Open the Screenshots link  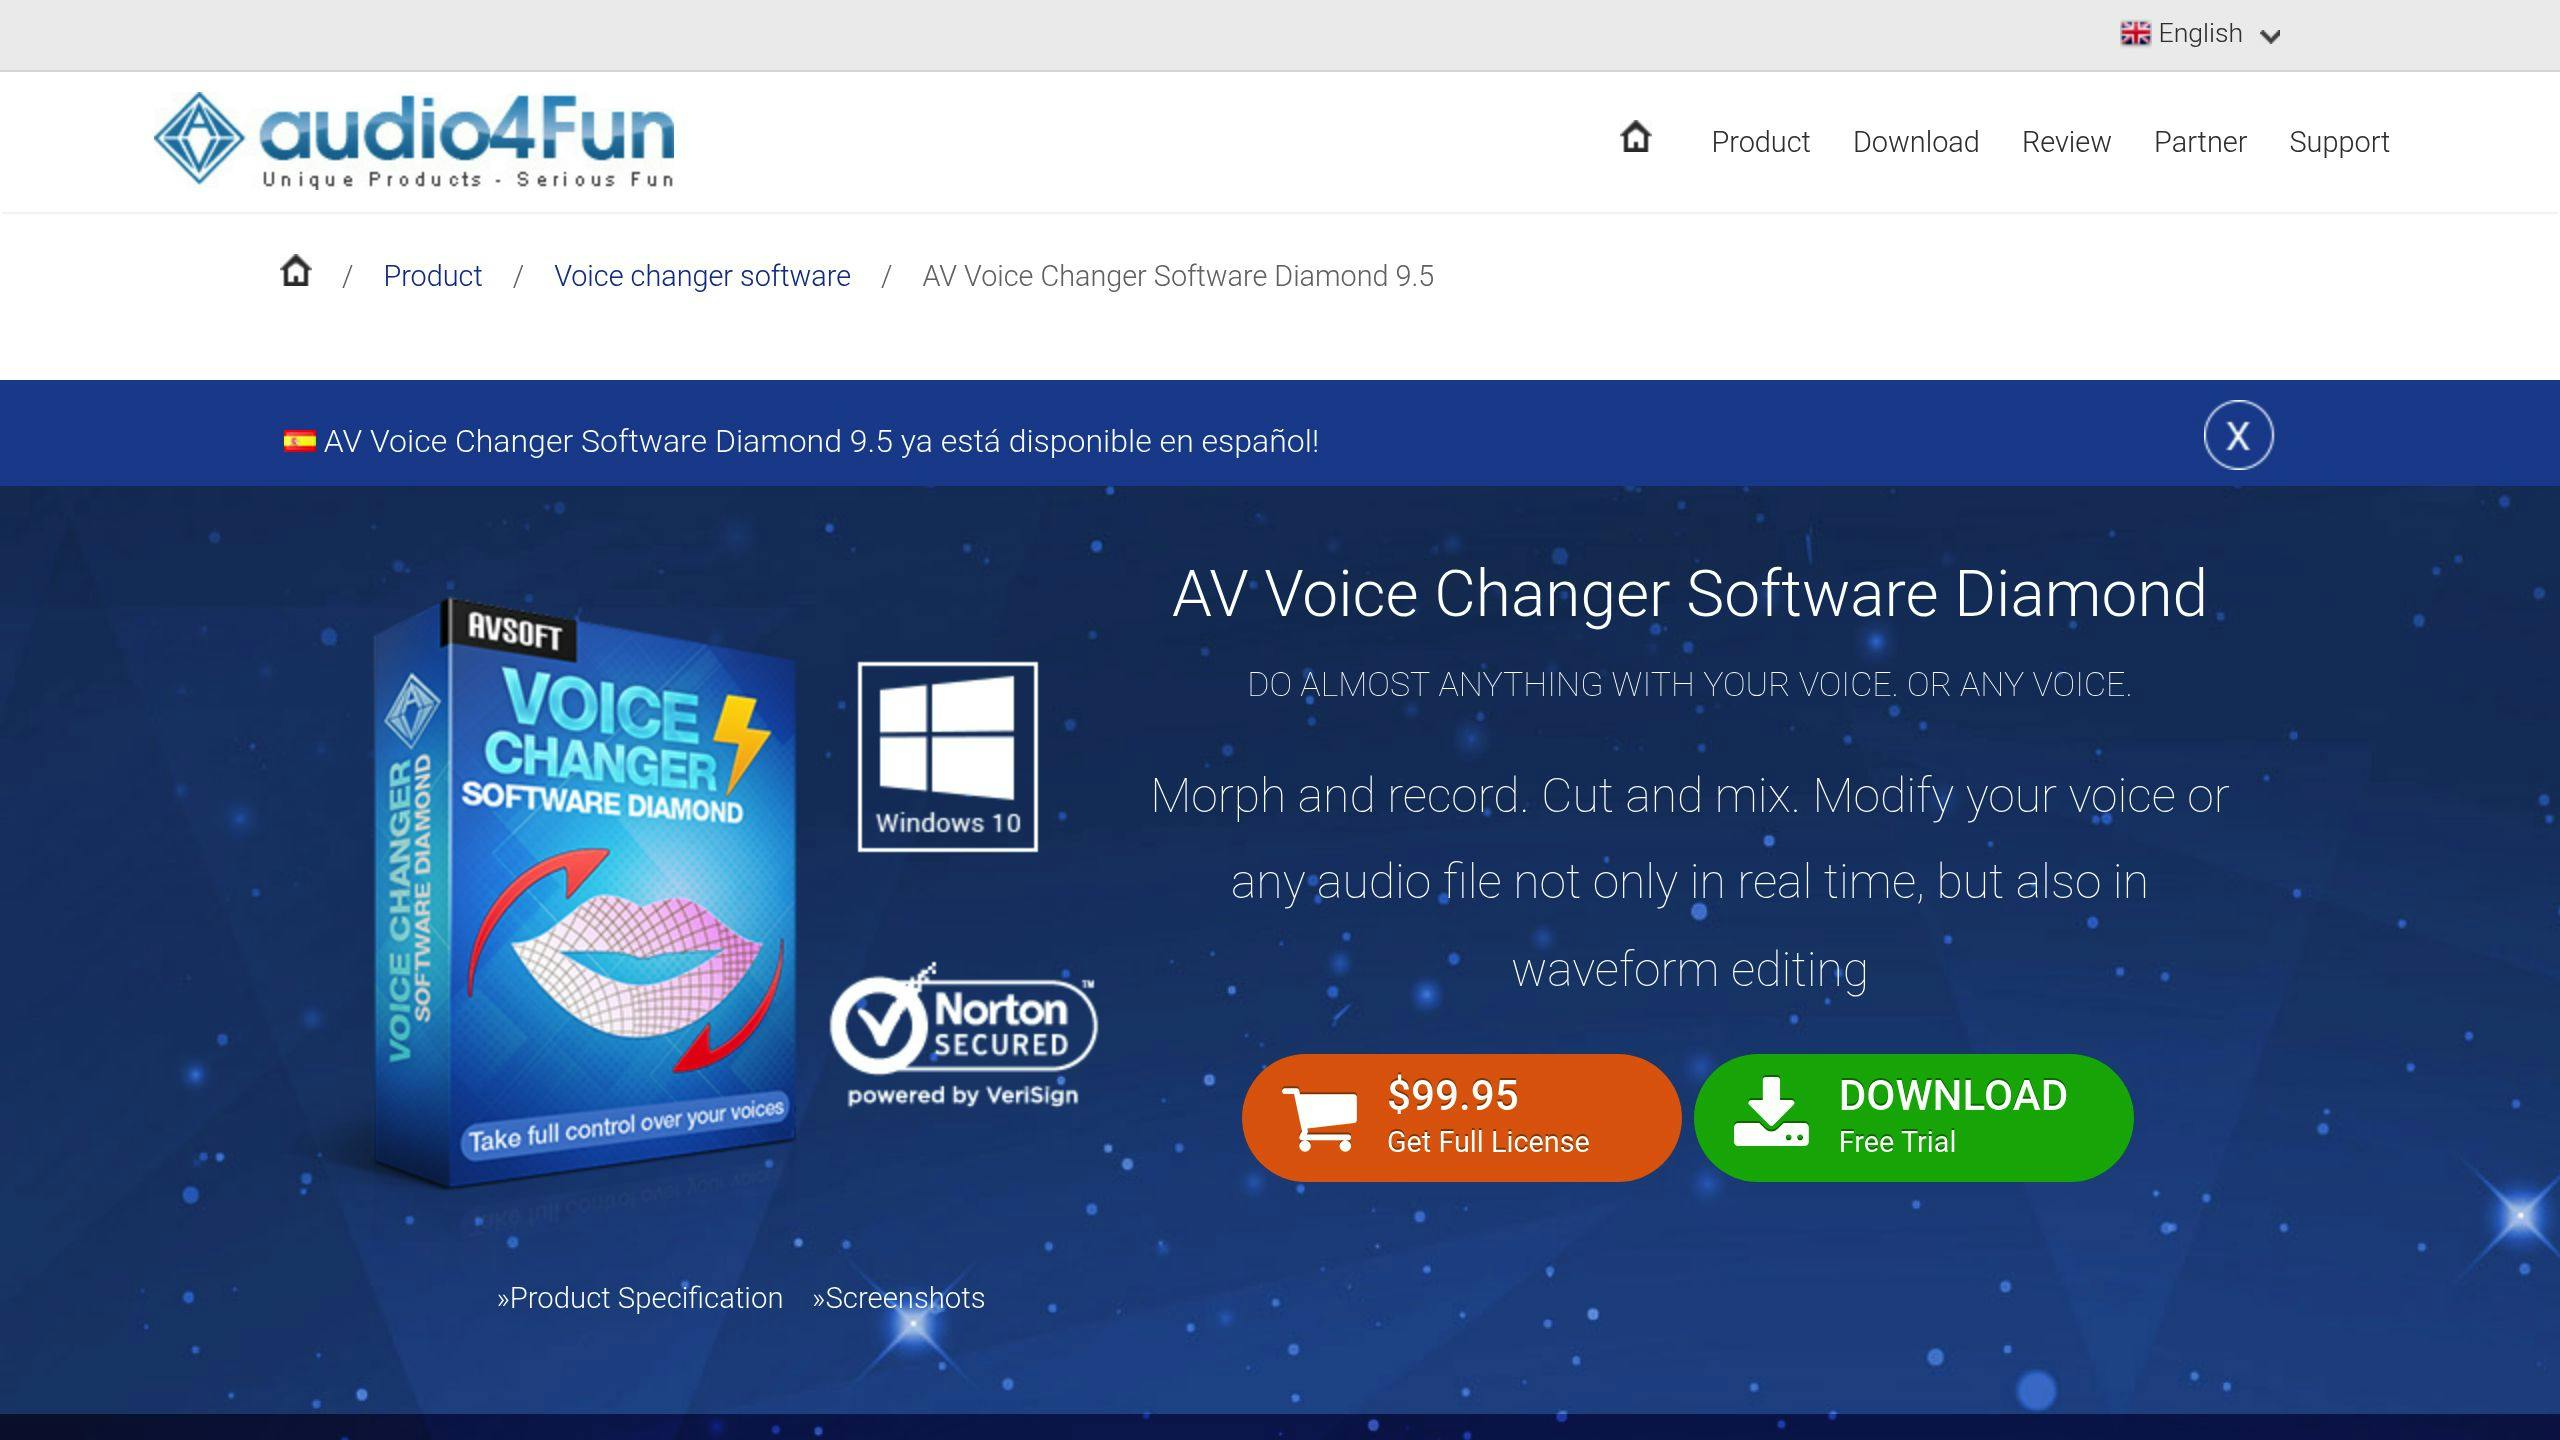click(x=898, y=1298)
